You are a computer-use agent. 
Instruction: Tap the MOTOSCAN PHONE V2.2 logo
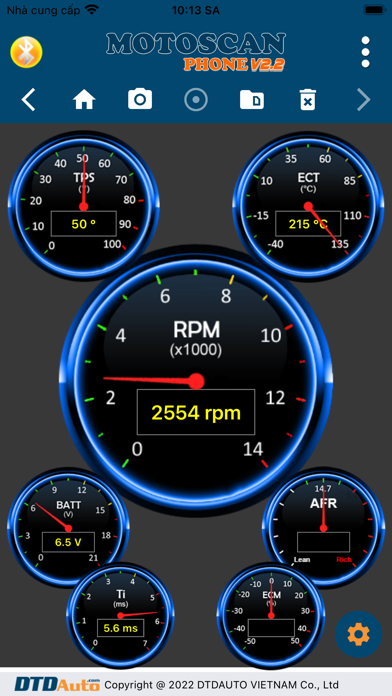(196, 52)
